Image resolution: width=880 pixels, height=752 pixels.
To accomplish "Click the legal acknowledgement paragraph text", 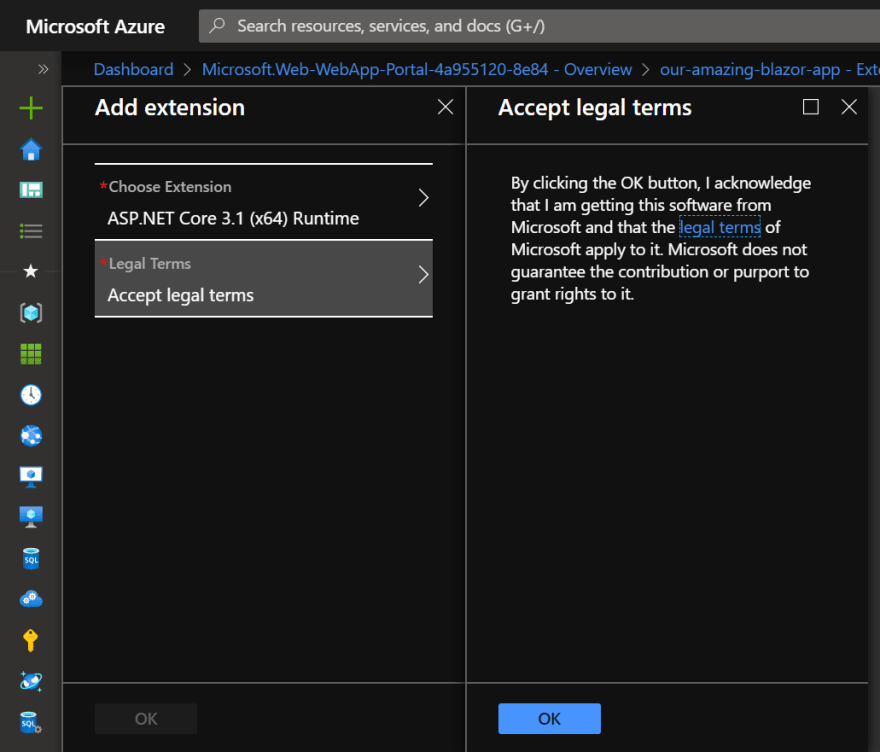I will pos(661,238).
